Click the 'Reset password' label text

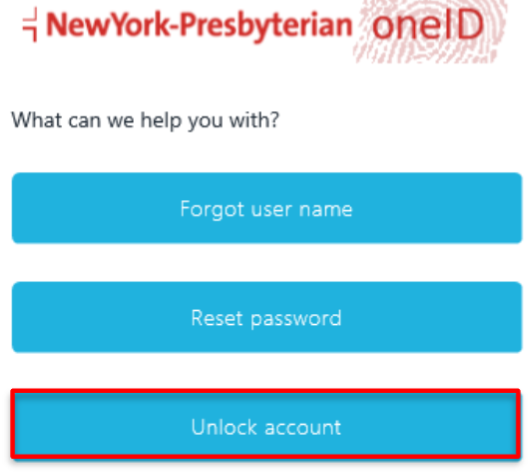pyautogui.click(x=266, y=319)
